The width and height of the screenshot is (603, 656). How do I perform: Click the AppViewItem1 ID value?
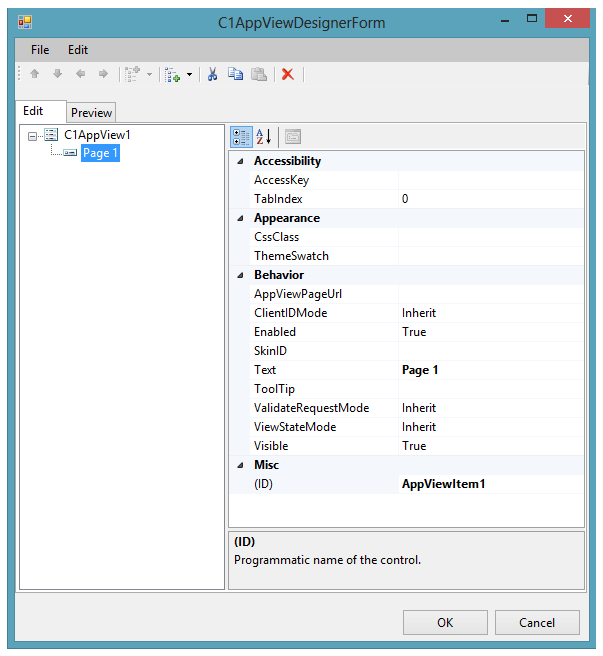491,484
